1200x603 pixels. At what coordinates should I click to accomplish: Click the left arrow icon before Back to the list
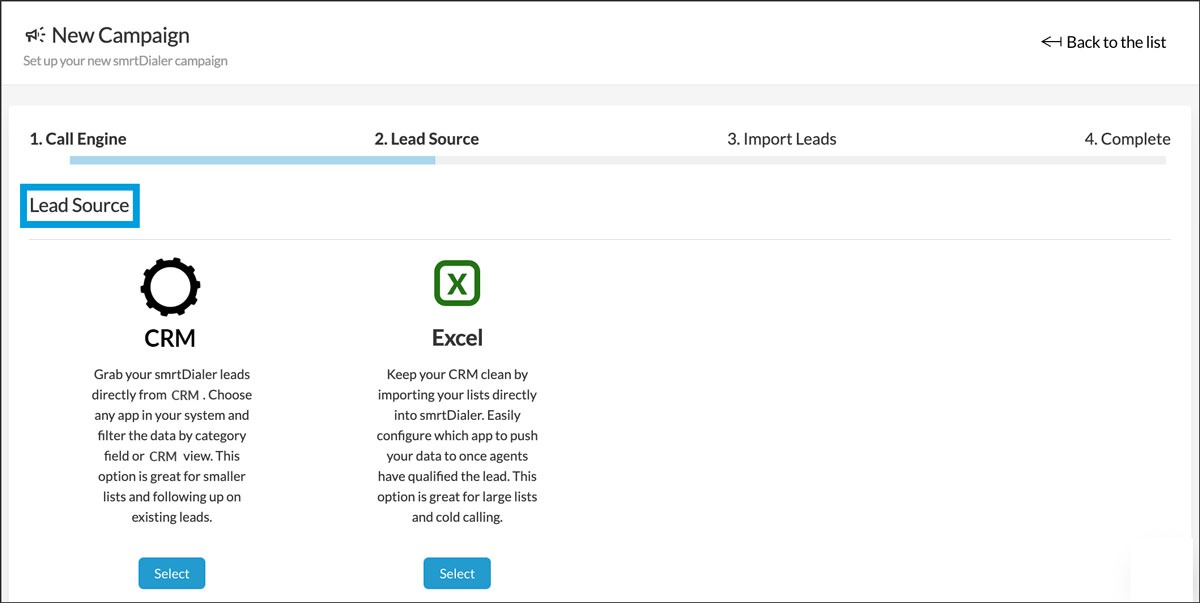pos(1051,42)
